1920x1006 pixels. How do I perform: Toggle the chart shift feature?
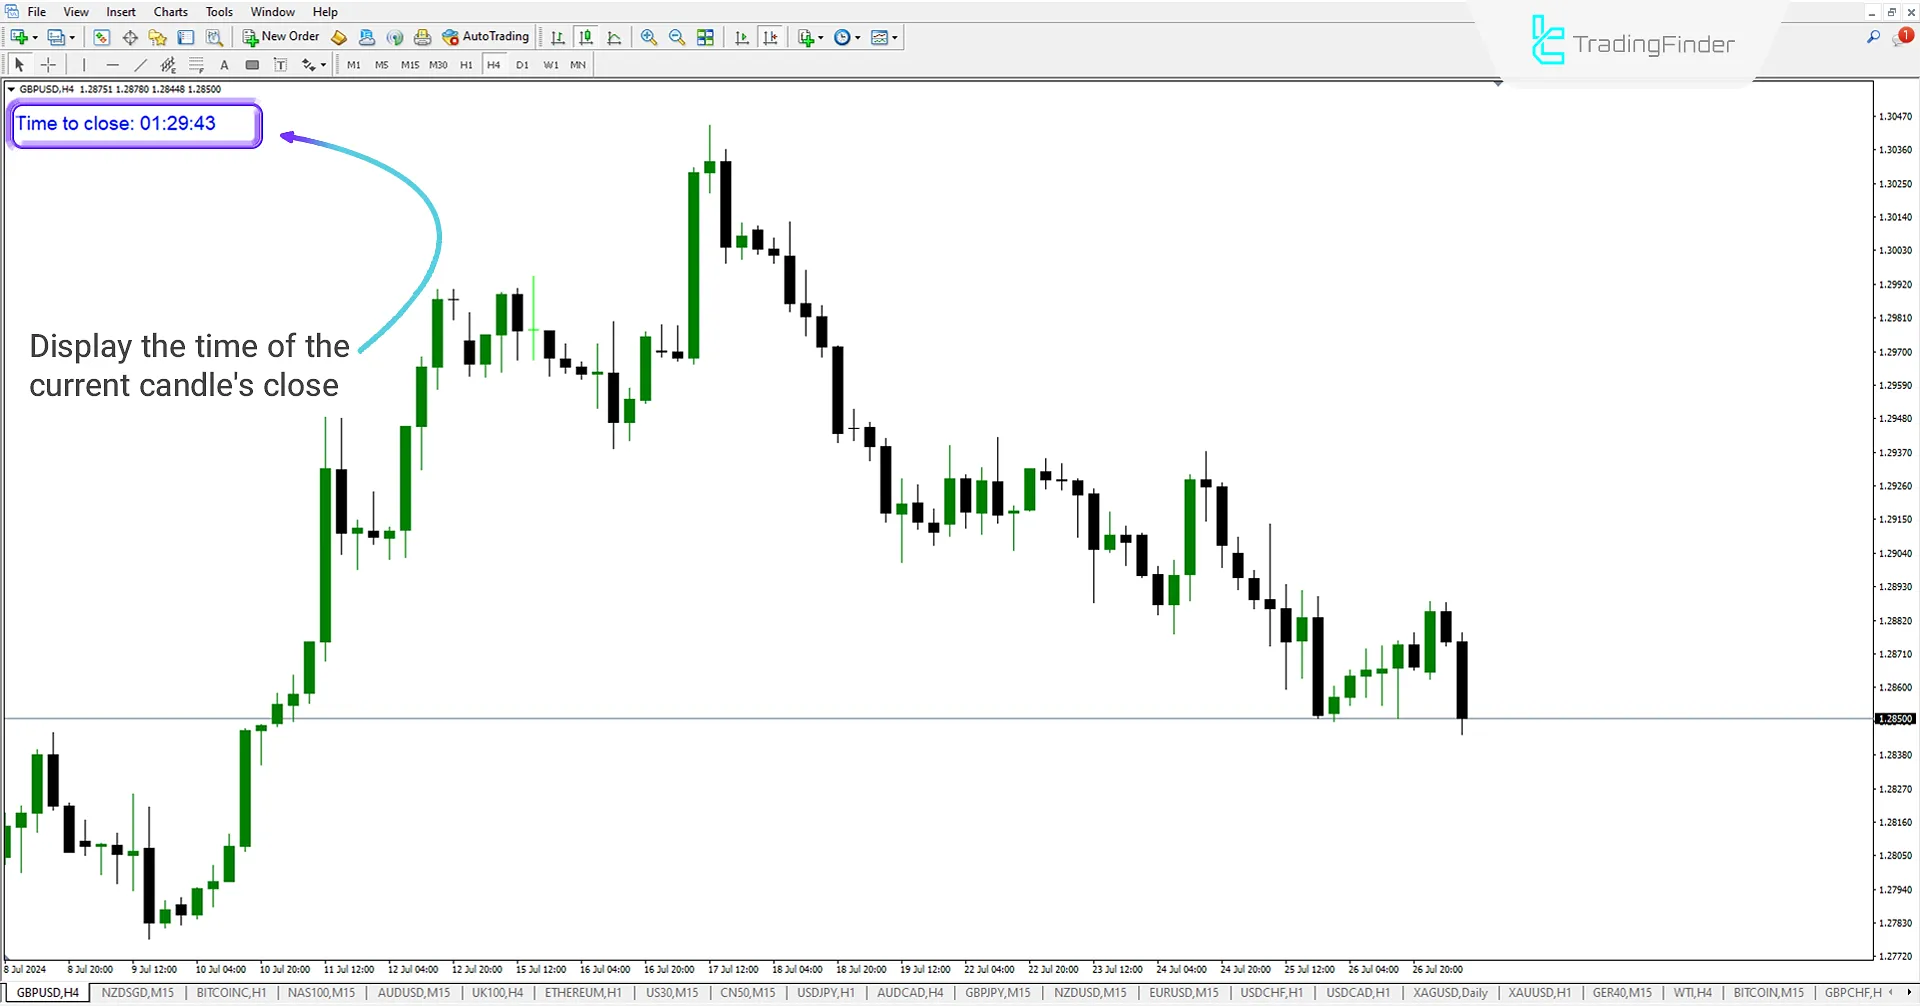click(771, 37)
